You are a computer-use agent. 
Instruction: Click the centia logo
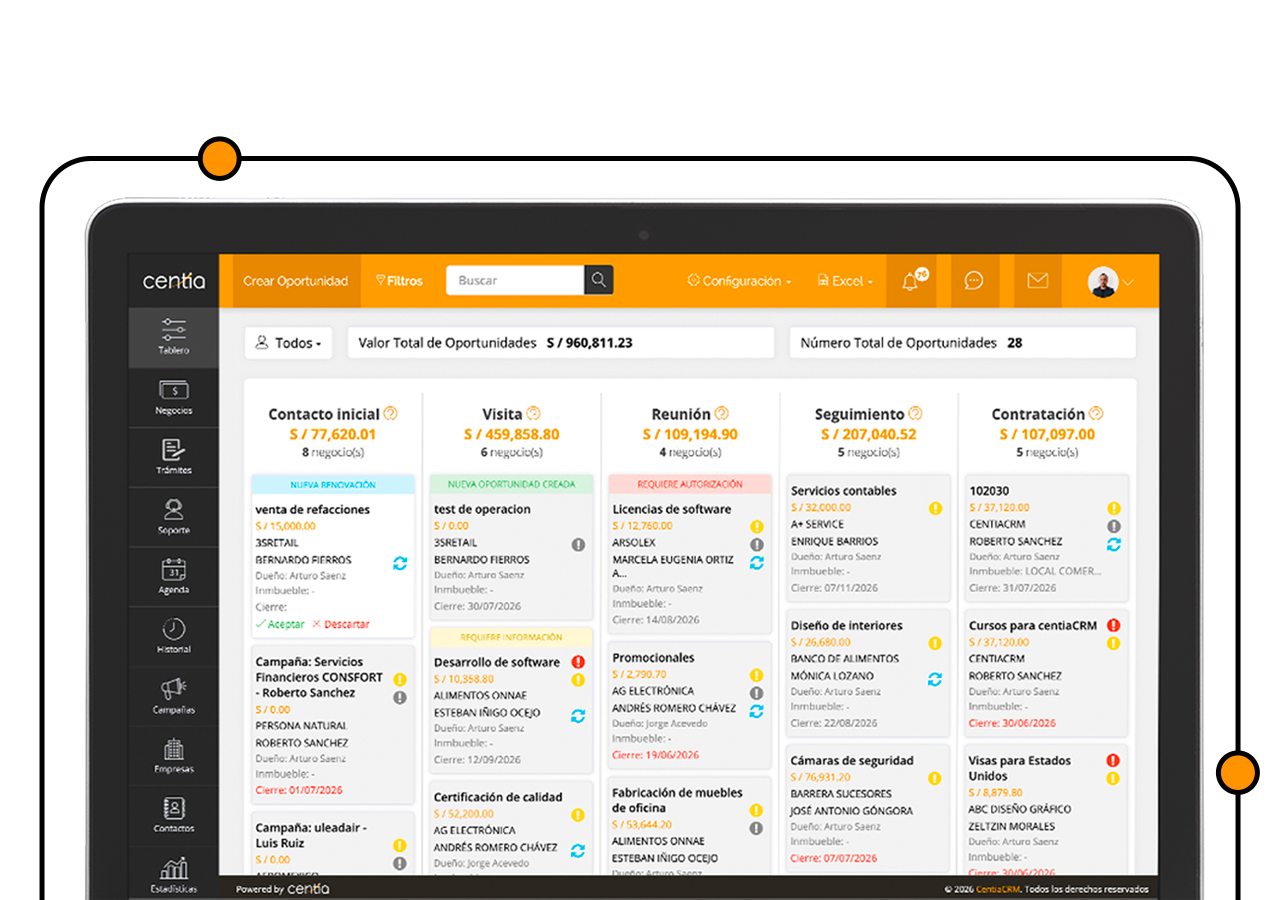[174, 281]
